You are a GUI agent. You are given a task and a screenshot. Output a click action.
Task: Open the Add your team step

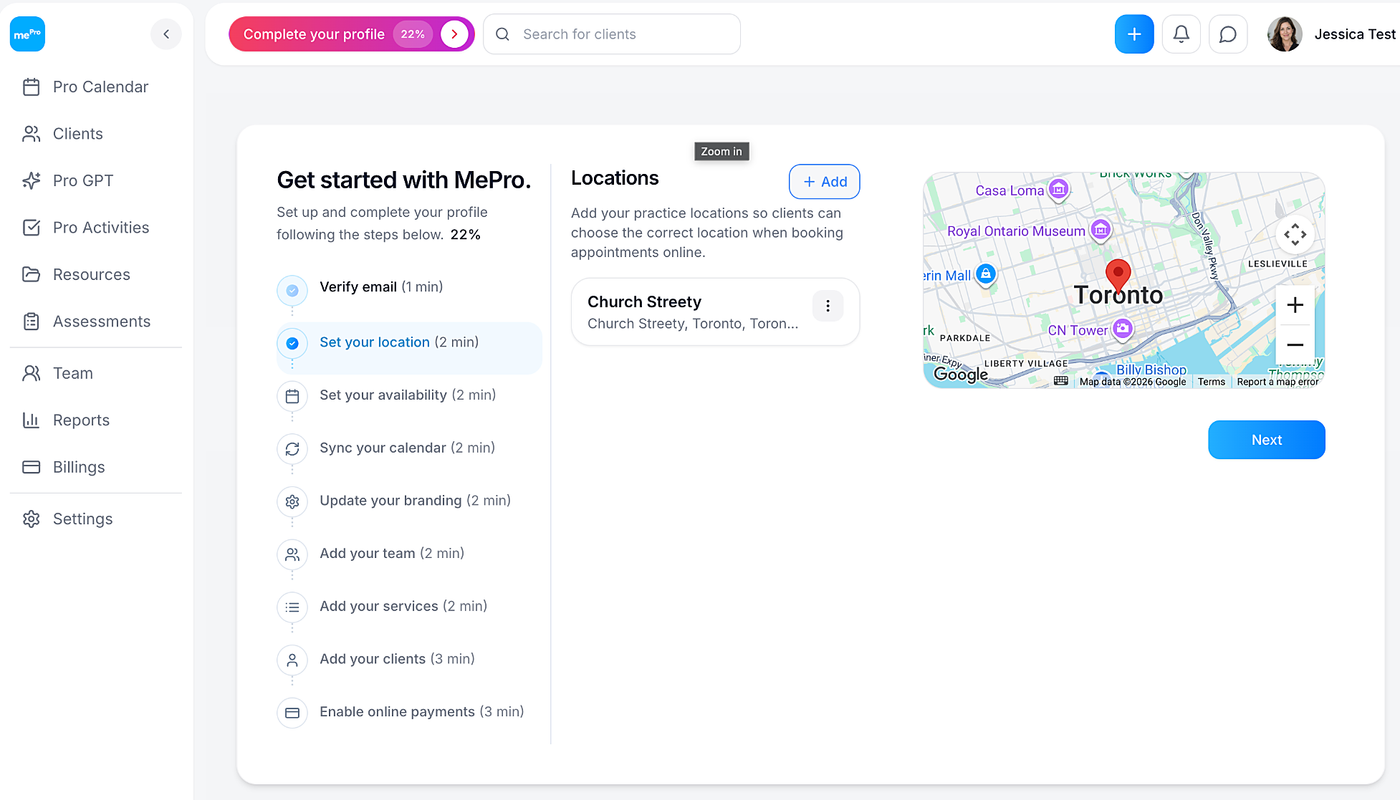click(409, 554)
